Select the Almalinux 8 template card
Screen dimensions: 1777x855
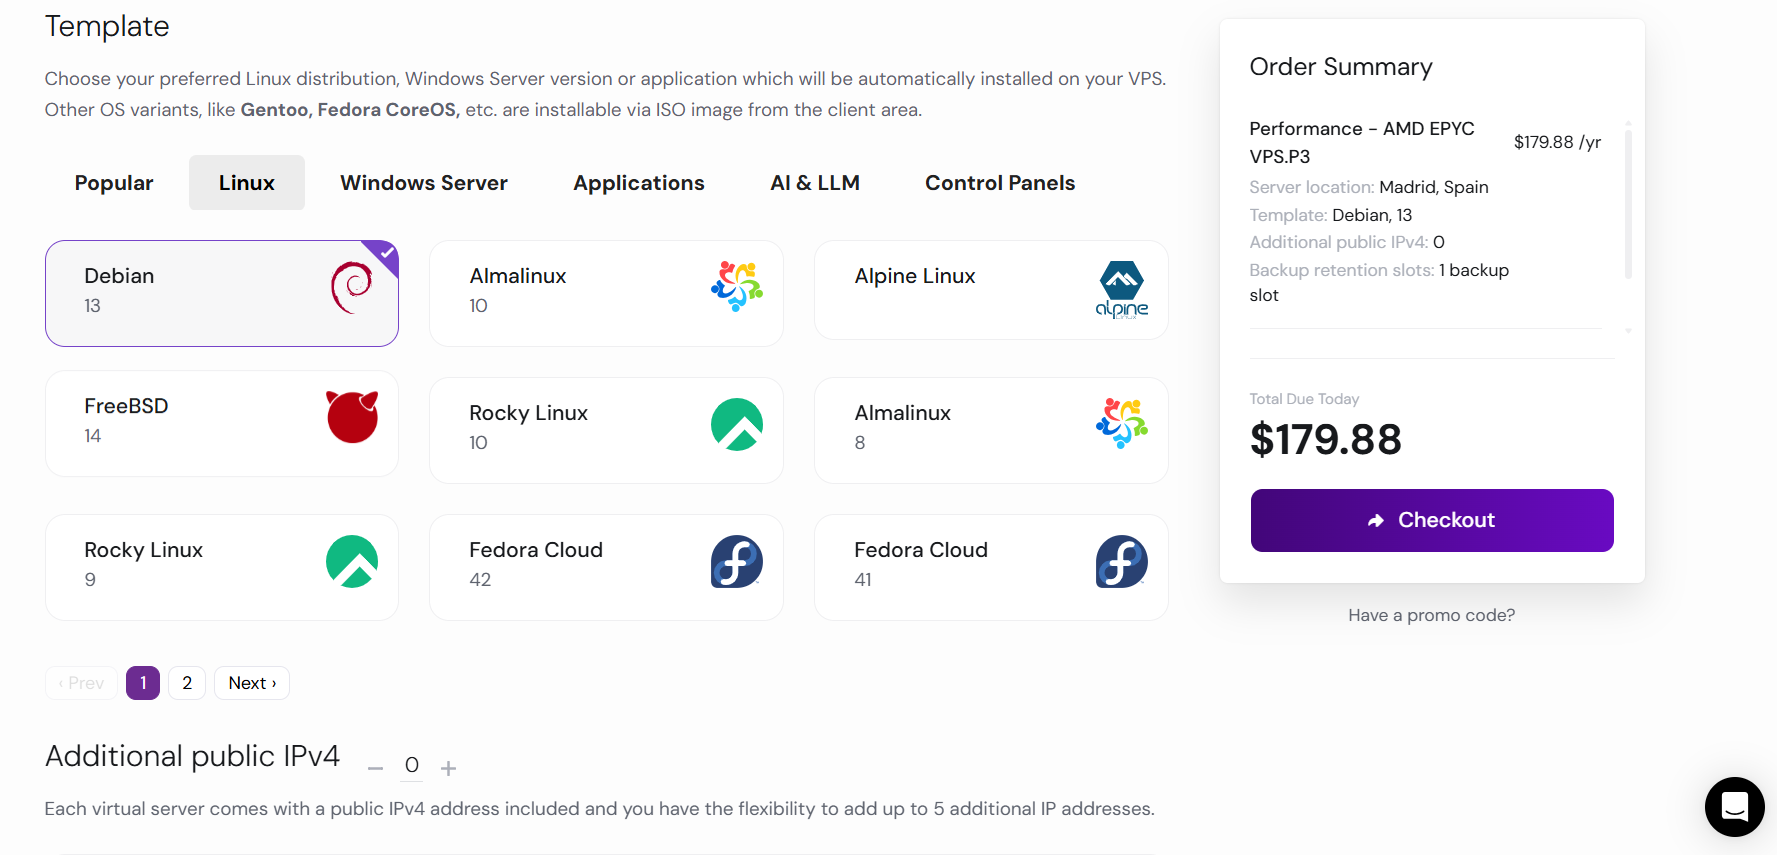tap(991, 430)
